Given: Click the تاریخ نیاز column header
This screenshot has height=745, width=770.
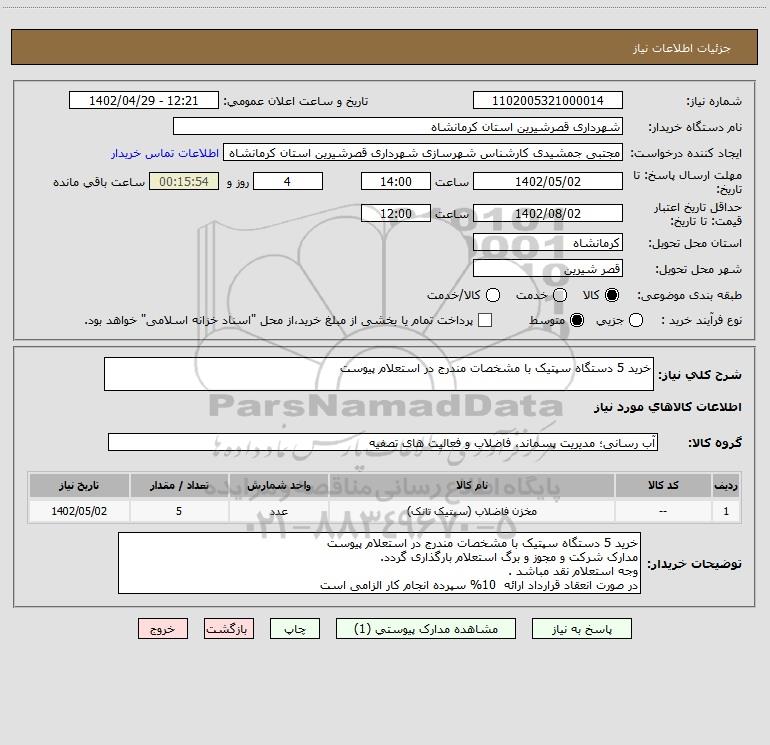Looking at the screenshot, I should 79,485.
